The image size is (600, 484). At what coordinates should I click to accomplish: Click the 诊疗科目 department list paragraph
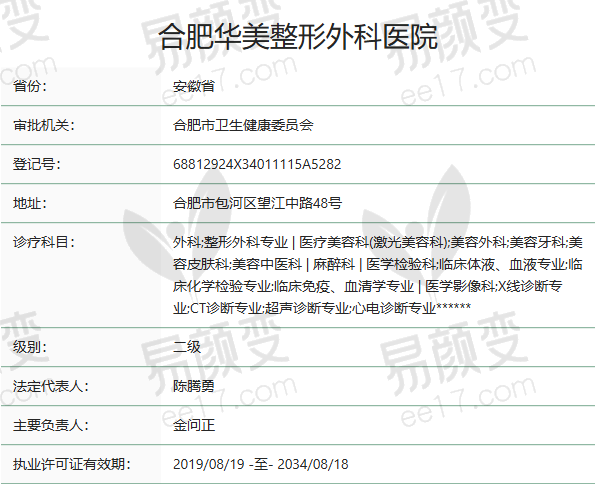(378, 275)
